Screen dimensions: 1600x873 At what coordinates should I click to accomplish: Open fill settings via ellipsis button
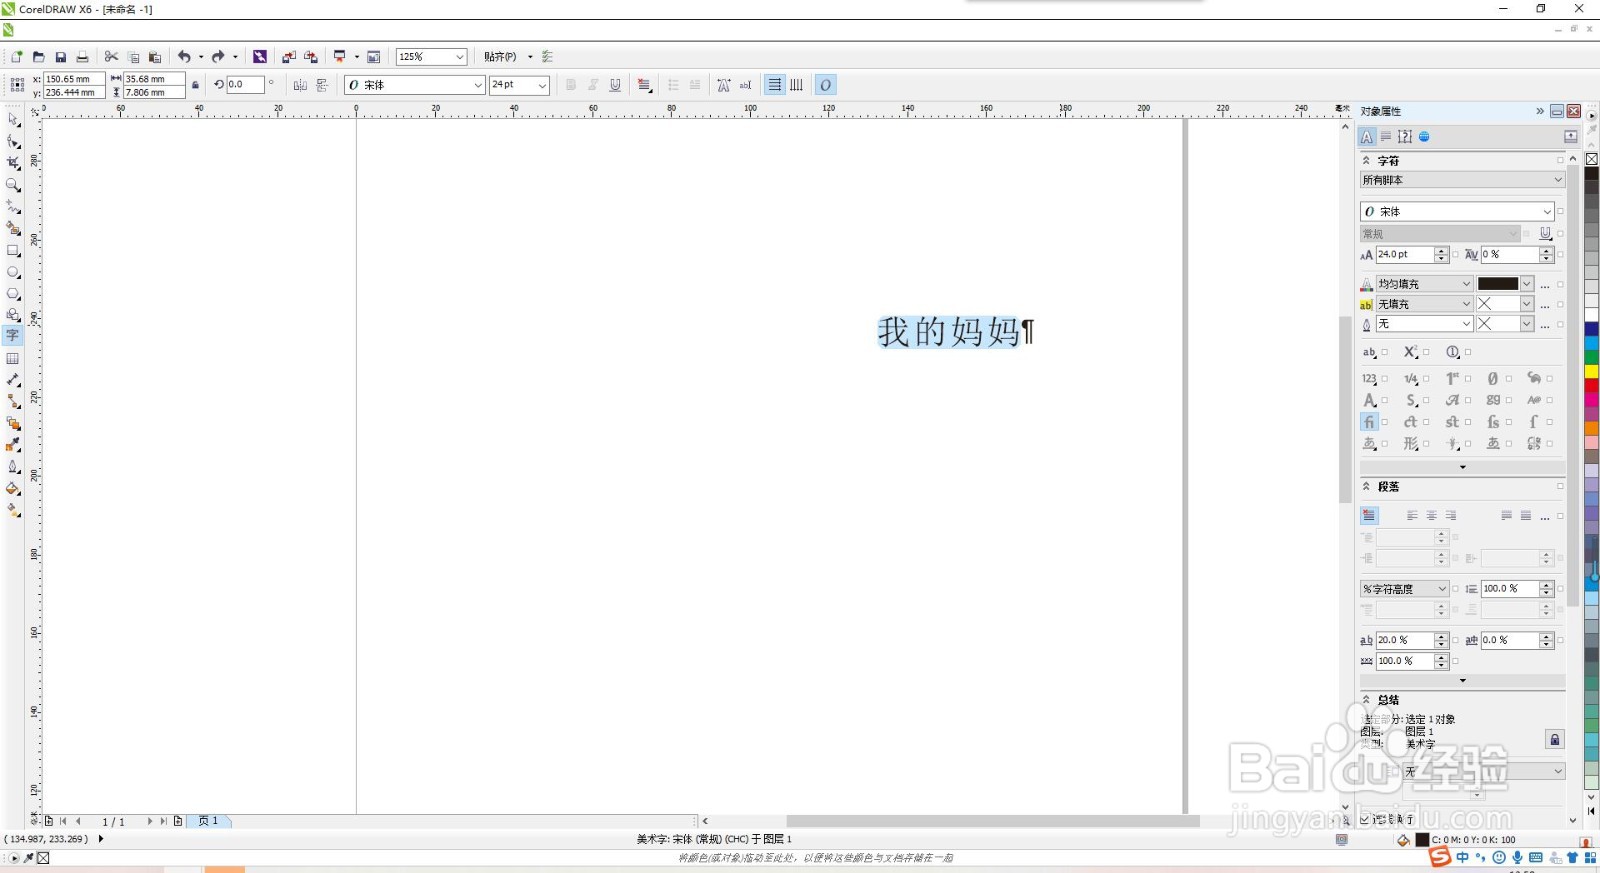click(1545, 285)
